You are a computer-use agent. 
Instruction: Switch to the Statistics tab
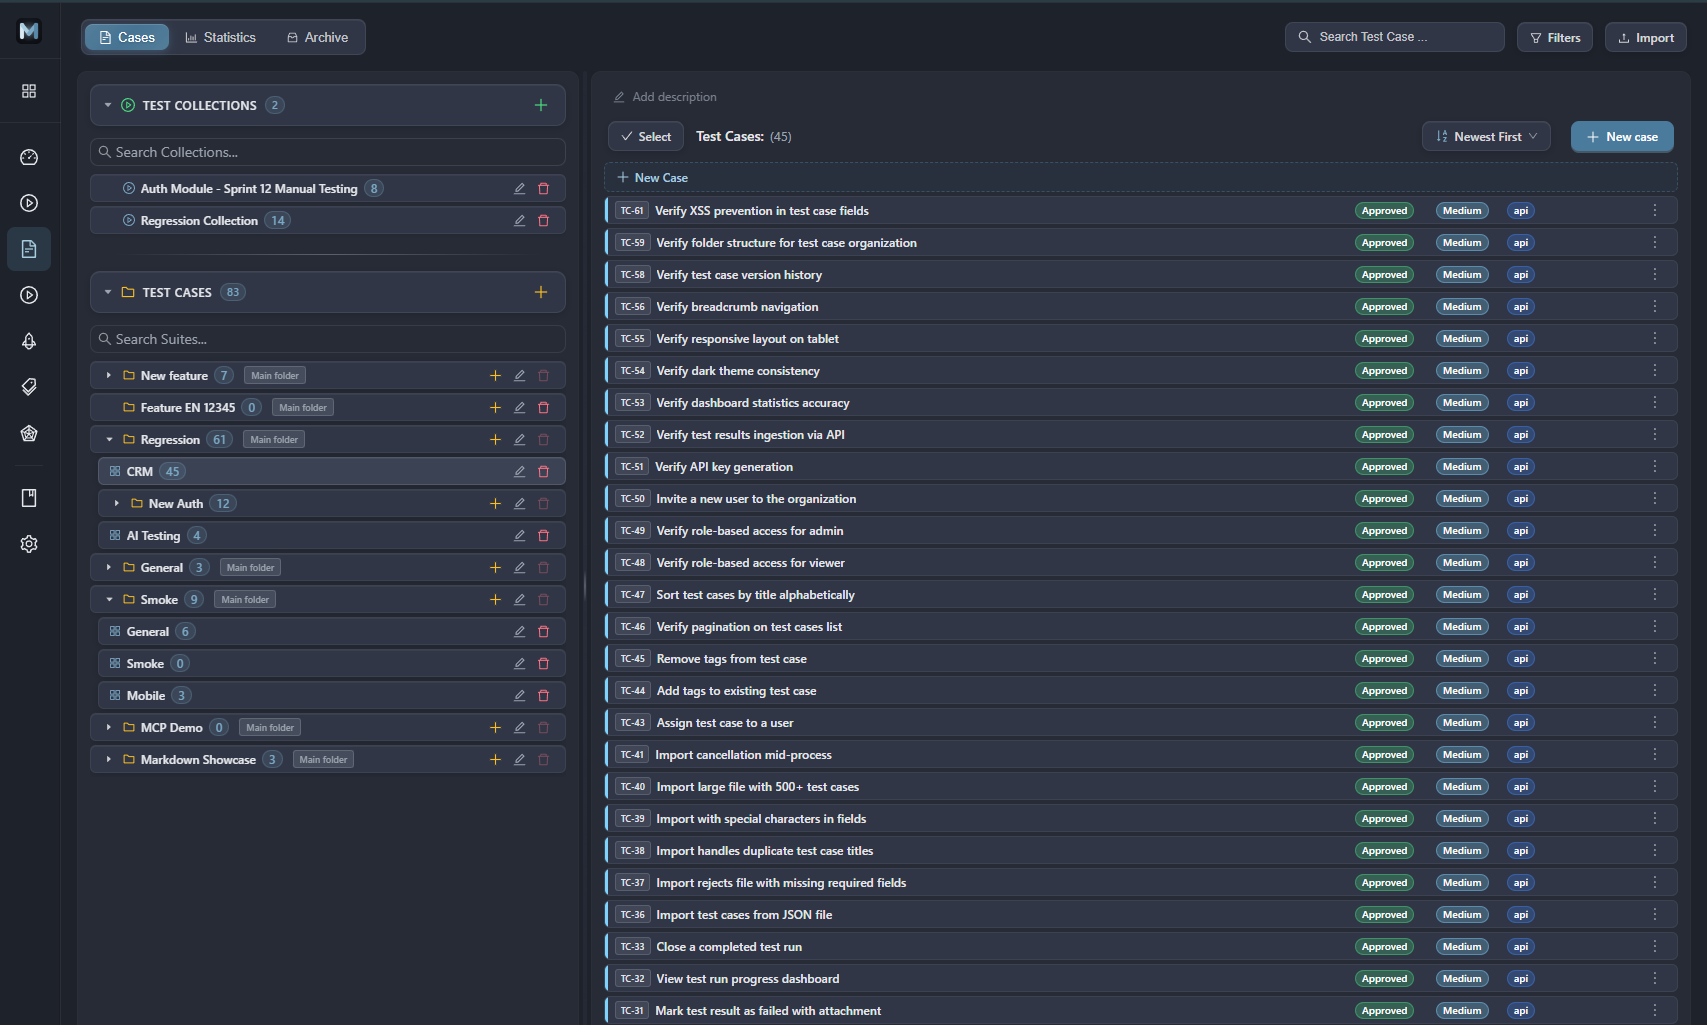[x=221, y=38]
